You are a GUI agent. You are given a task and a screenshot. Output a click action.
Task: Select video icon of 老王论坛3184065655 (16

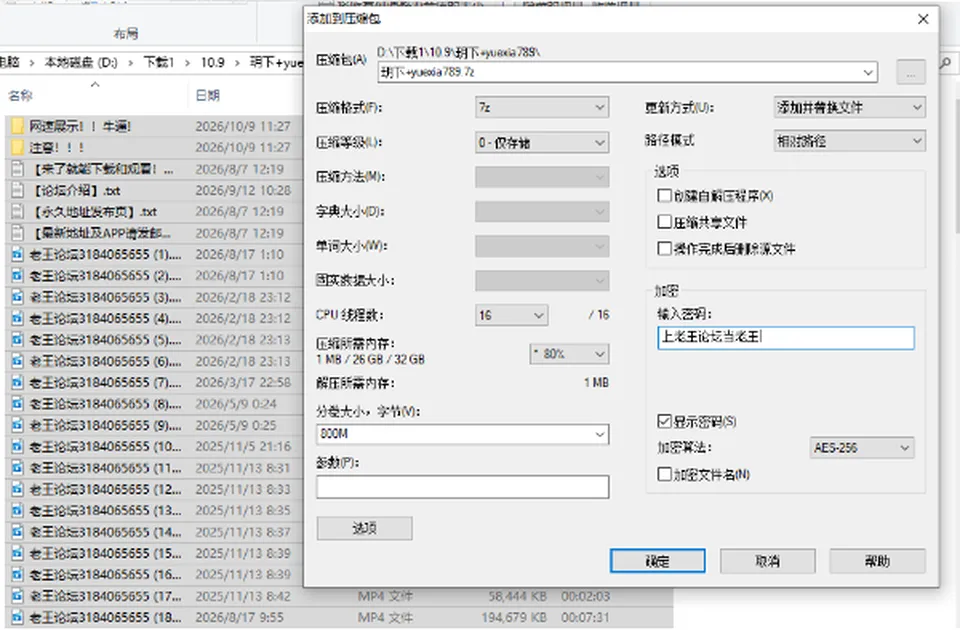point(18,574)
